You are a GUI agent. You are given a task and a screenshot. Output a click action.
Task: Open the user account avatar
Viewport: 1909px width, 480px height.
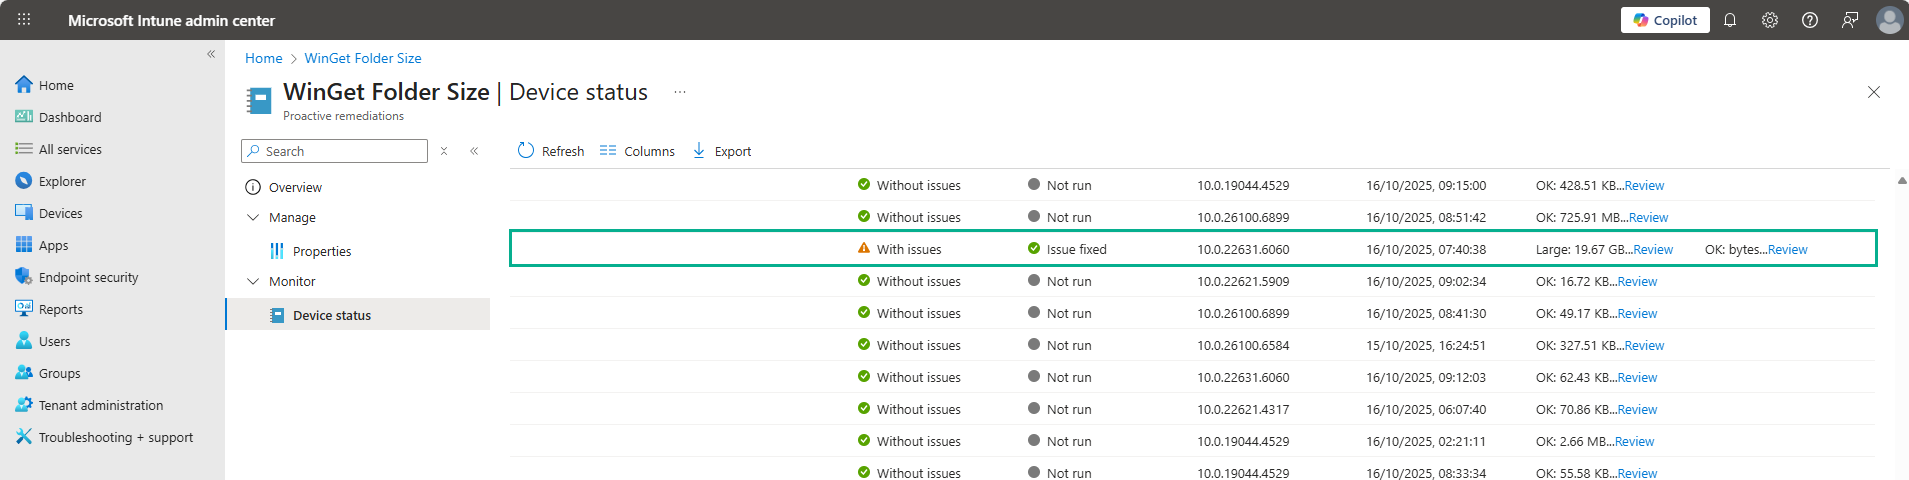tap(1889, 20)
